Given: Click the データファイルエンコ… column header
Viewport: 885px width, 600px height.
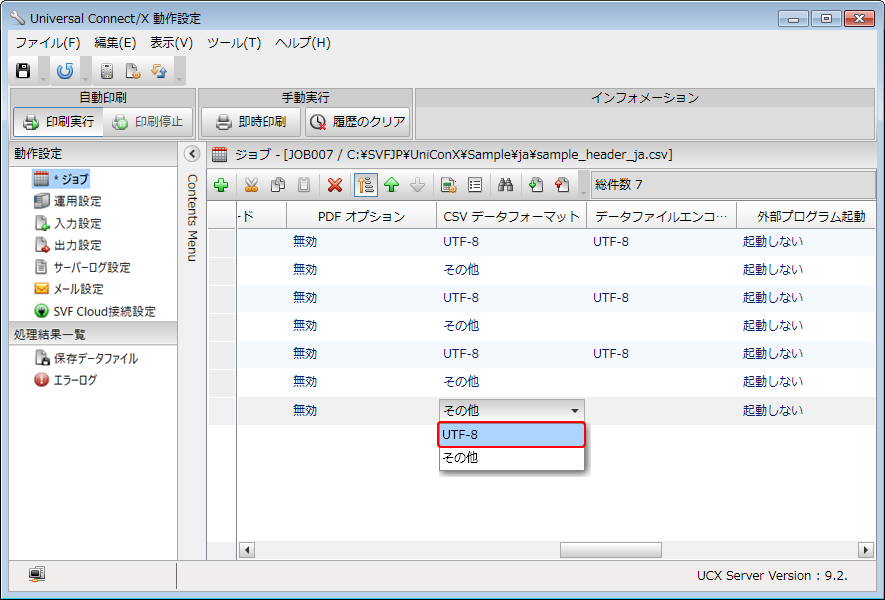Looking at the screenshot, I should point(661,216).
